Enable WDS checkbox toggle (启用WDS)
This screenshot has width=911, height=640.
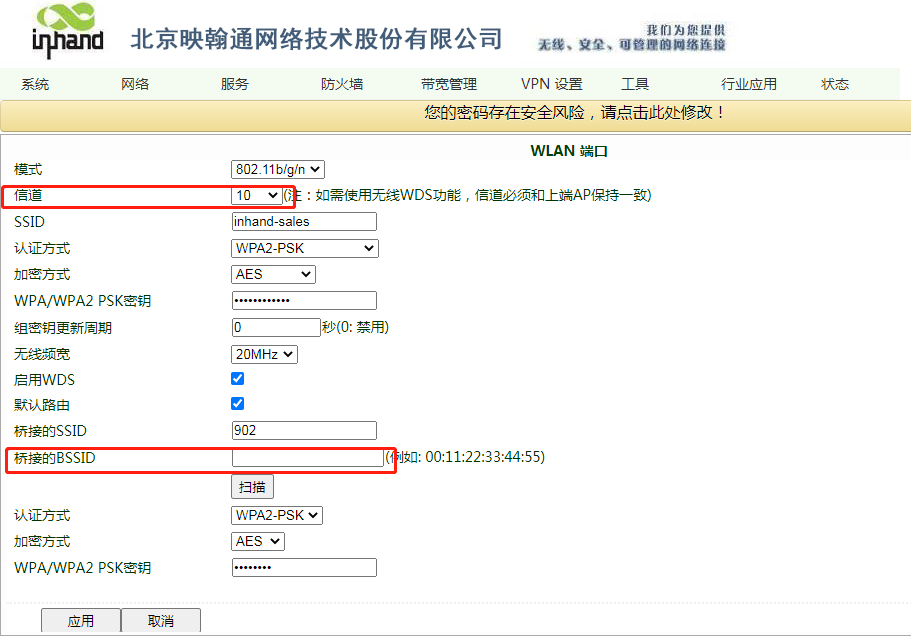237,379
